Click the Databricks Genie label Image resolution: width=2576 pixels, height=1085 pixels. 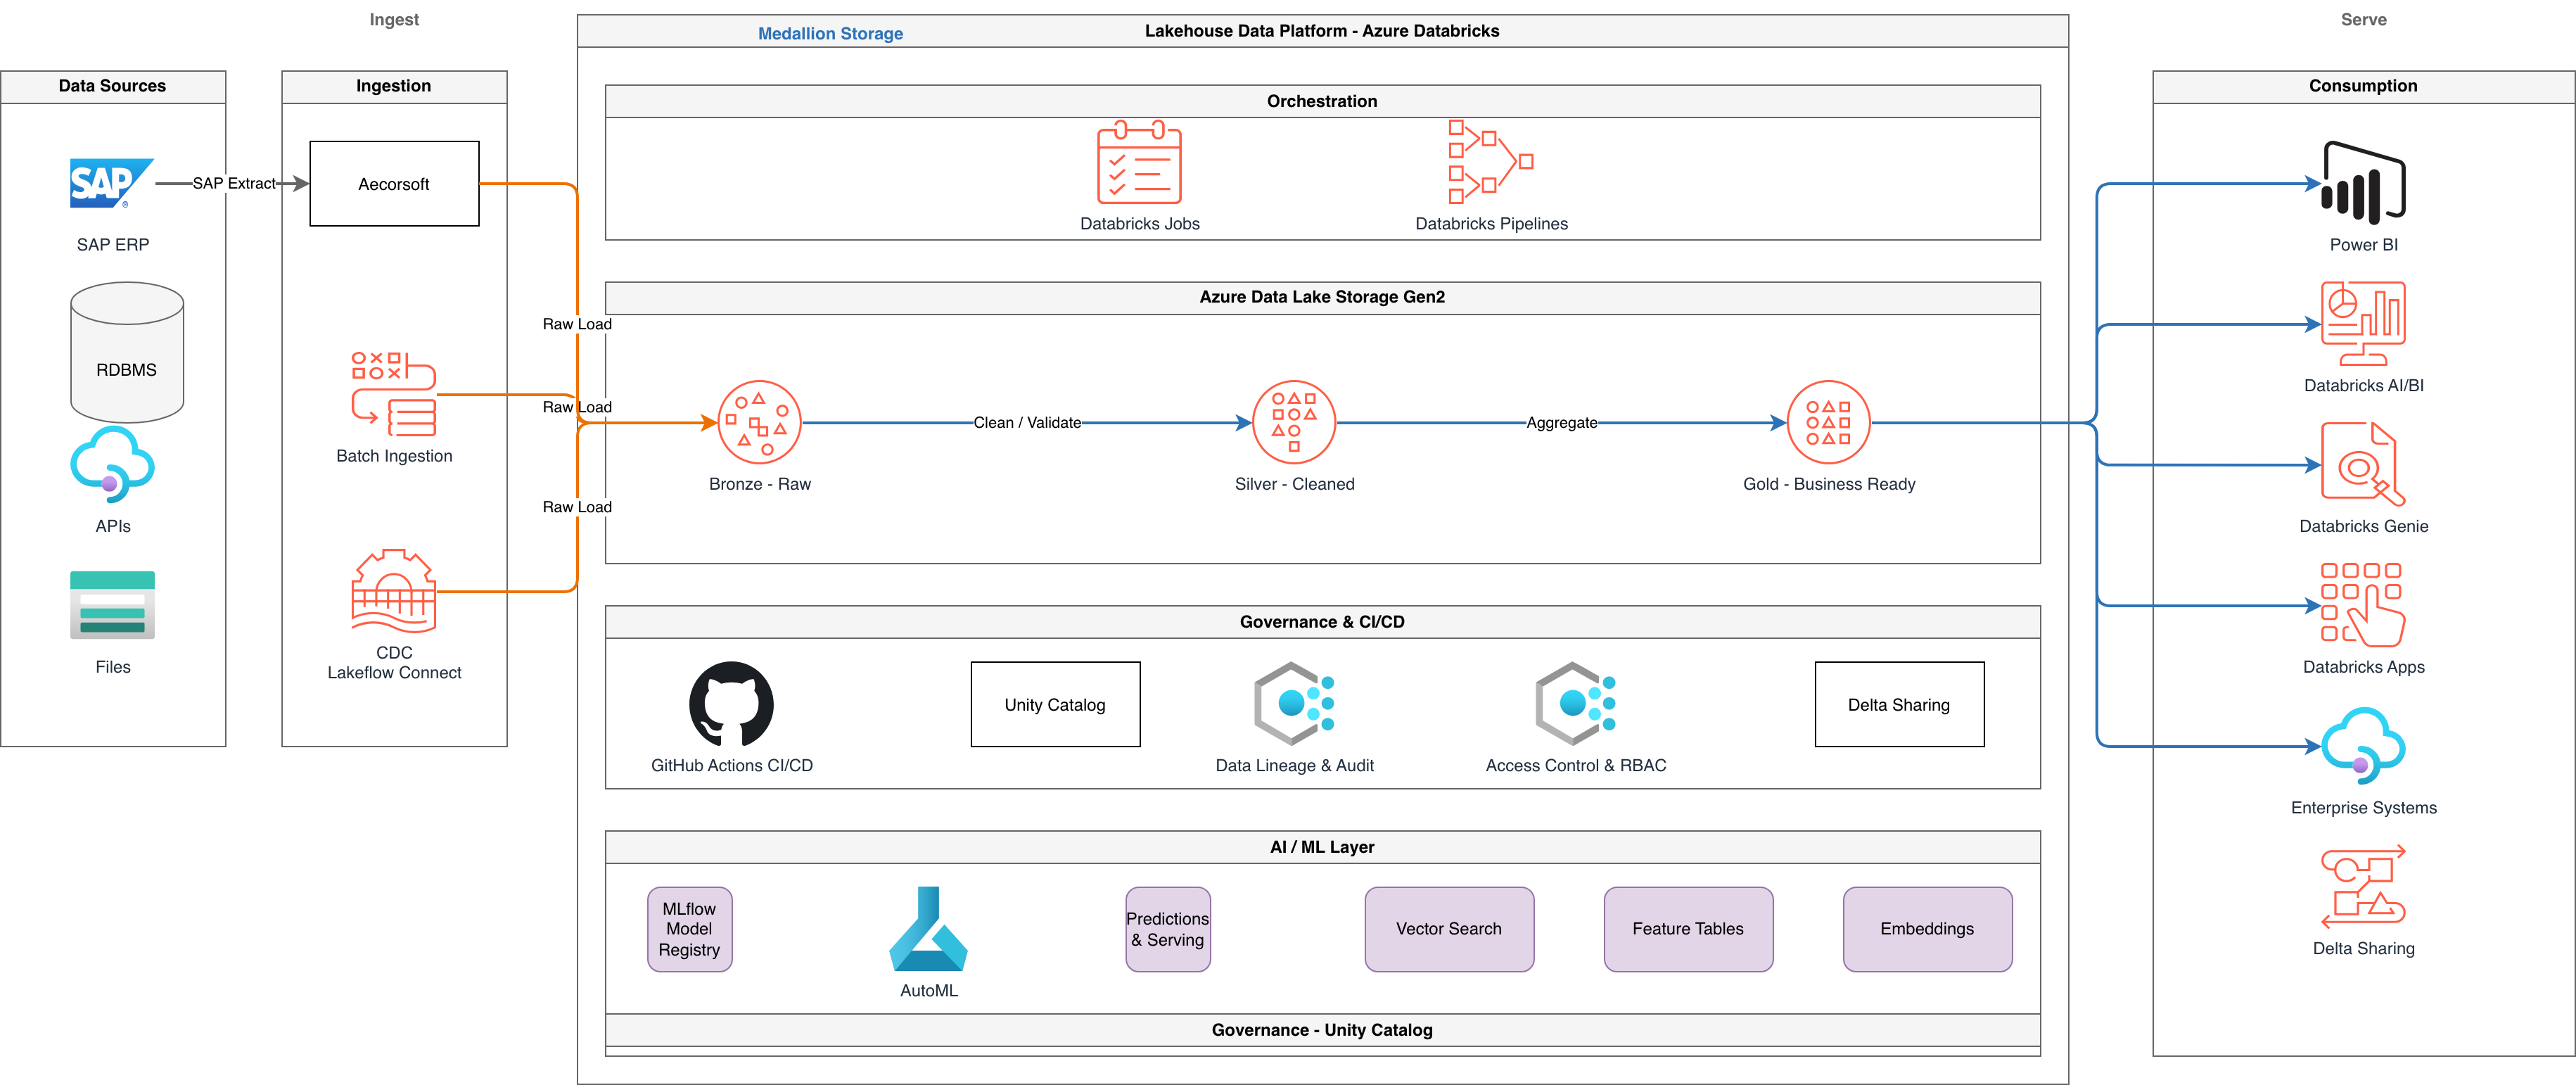tap(2363, 526)
